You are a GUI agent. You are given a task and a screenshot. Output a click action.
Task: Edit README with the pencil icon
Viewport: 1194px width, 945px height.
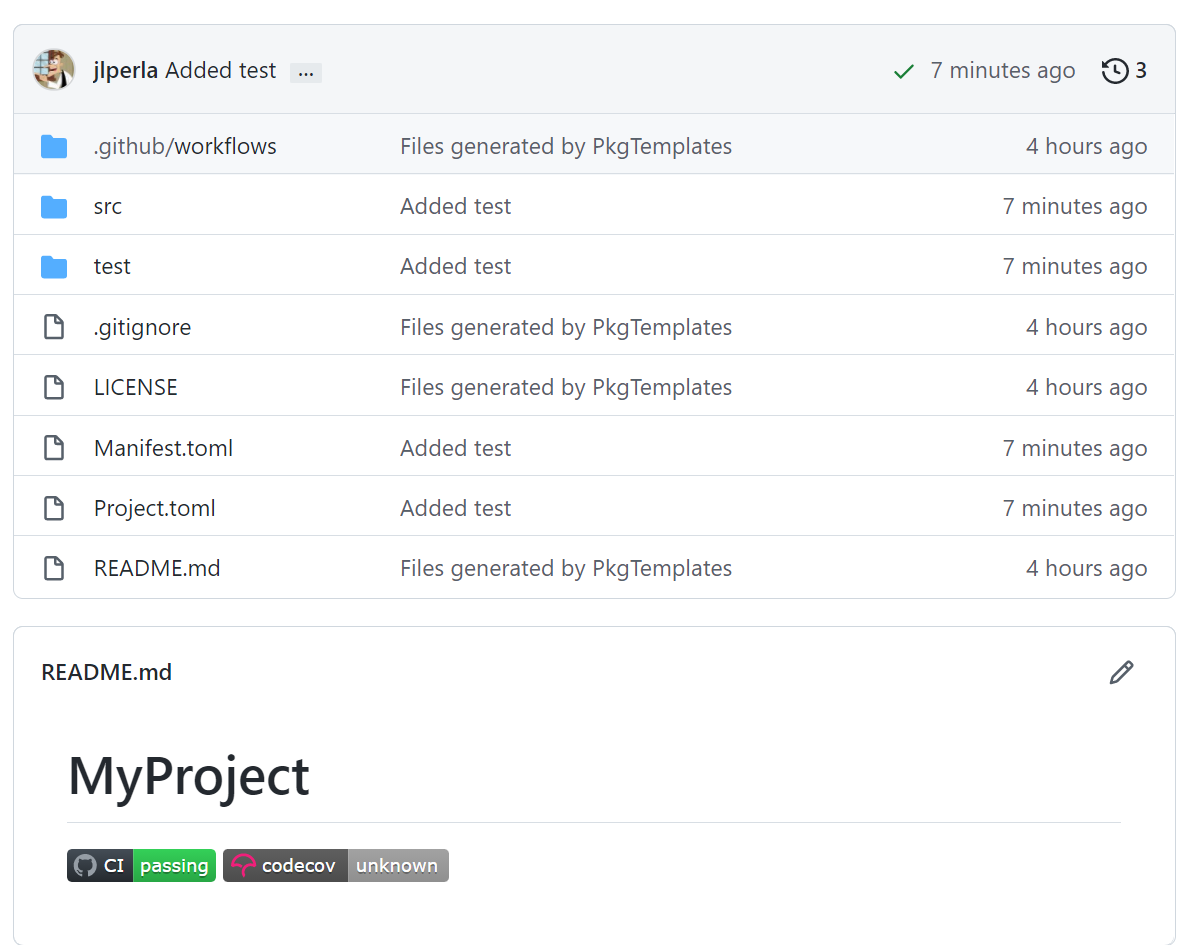tap(1121, 673)
